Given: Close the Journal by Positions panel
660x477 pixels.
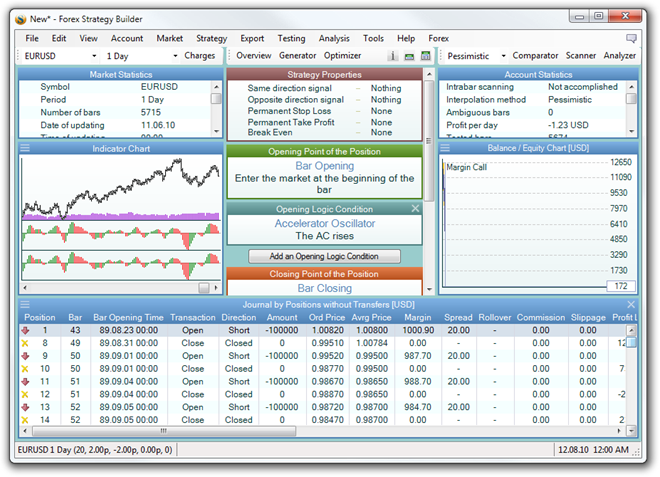Looking at the screenshot, I should point(631,304).
